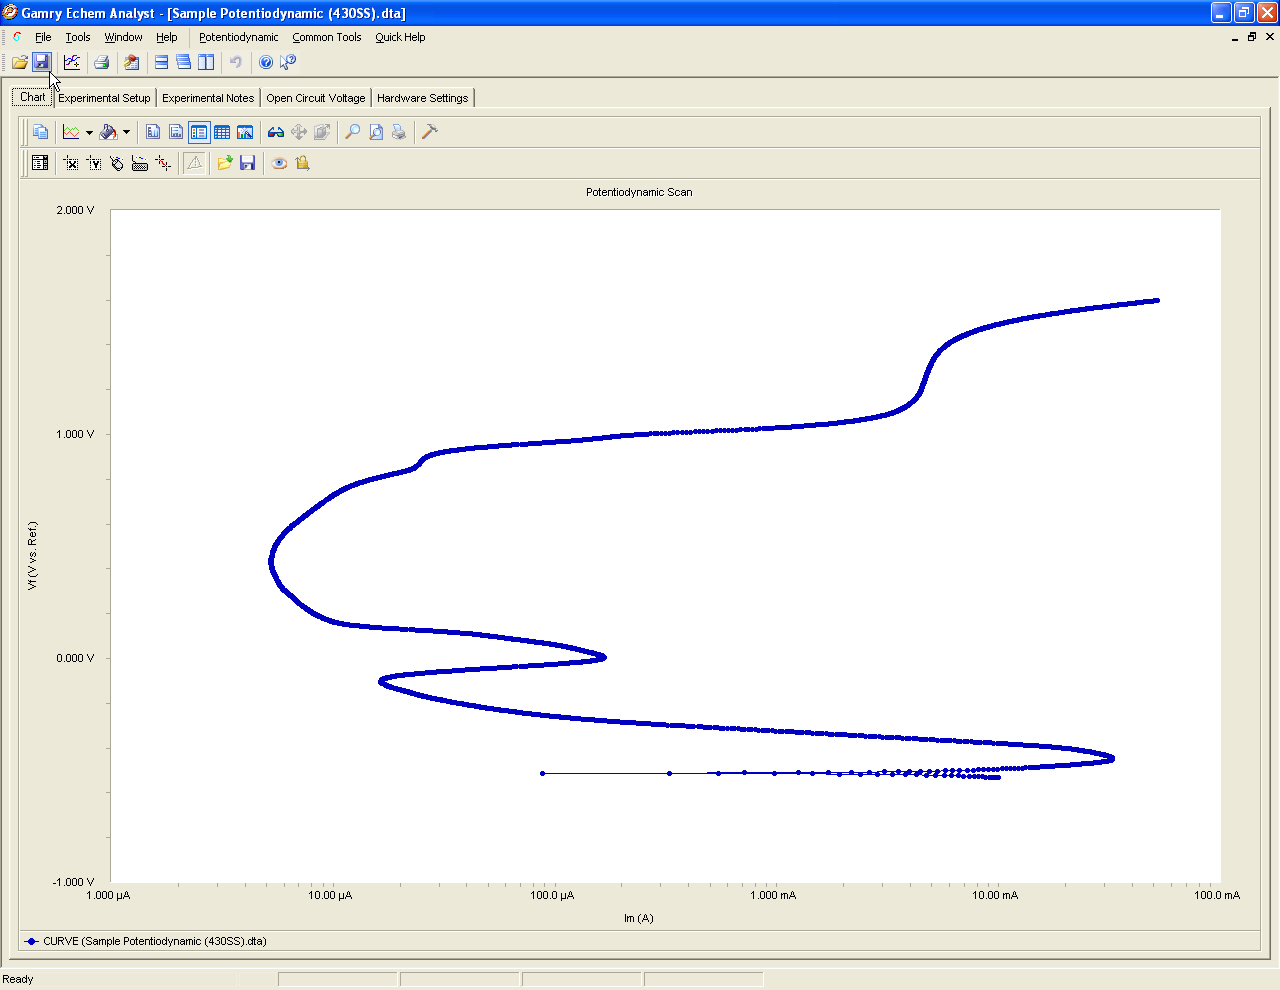Click the paint bucket color icon

click(x=108, y=132)
